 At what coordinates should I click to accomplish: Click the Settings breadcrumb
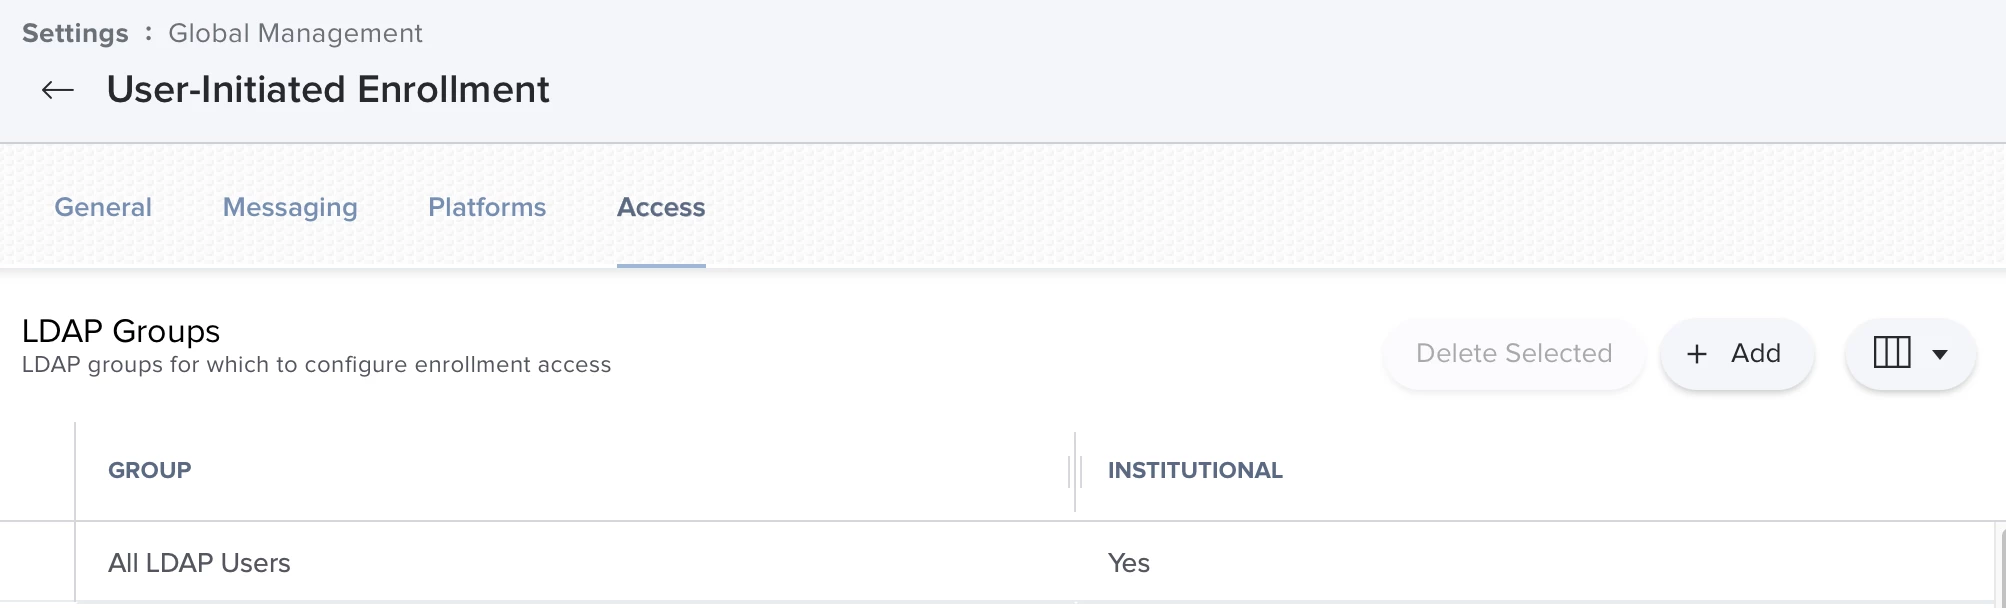75,33
